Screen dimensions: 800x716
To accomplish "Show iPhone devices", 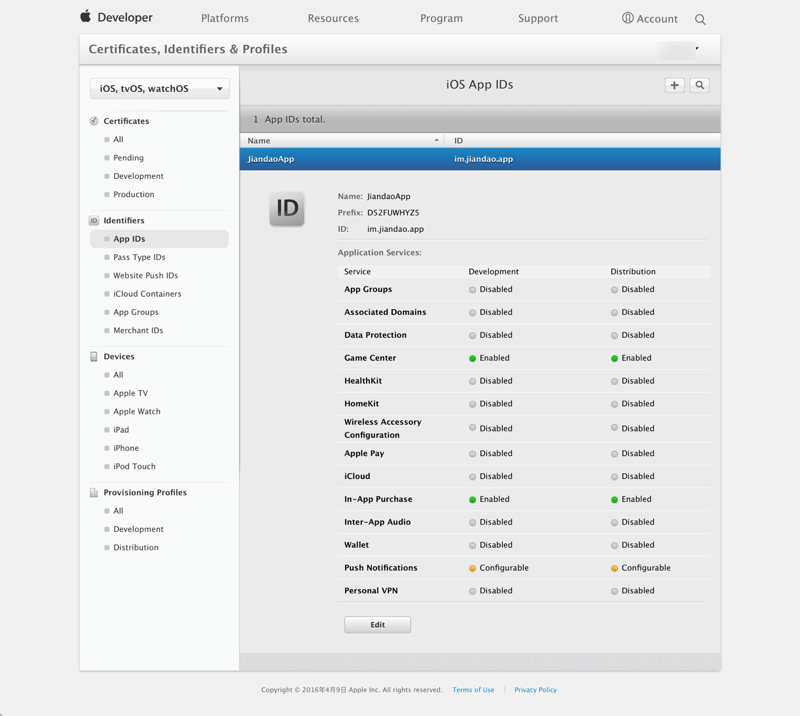I will click(126, 448).
